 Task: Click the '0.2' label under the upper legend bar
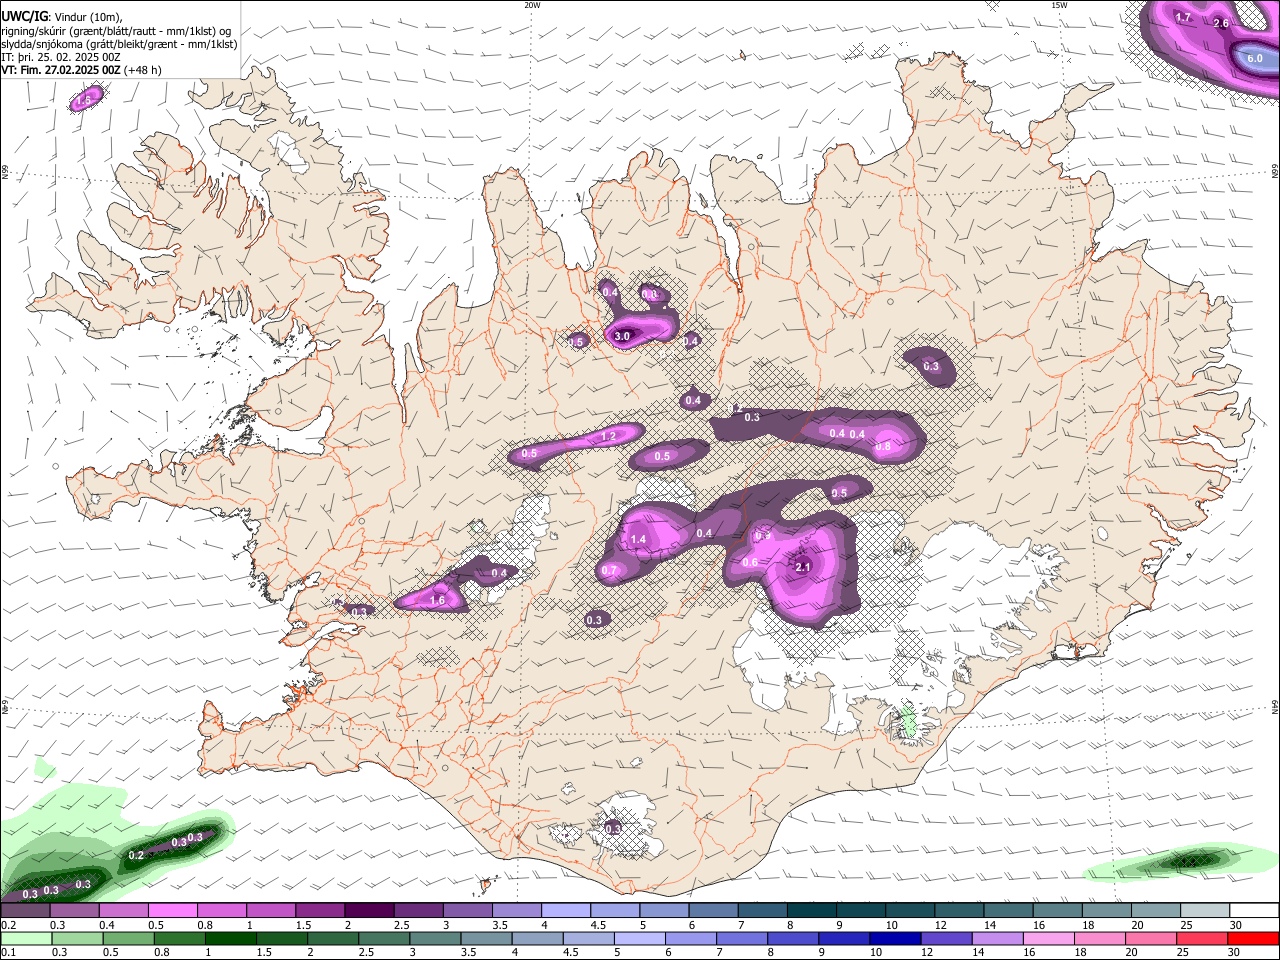pos(9,925)
